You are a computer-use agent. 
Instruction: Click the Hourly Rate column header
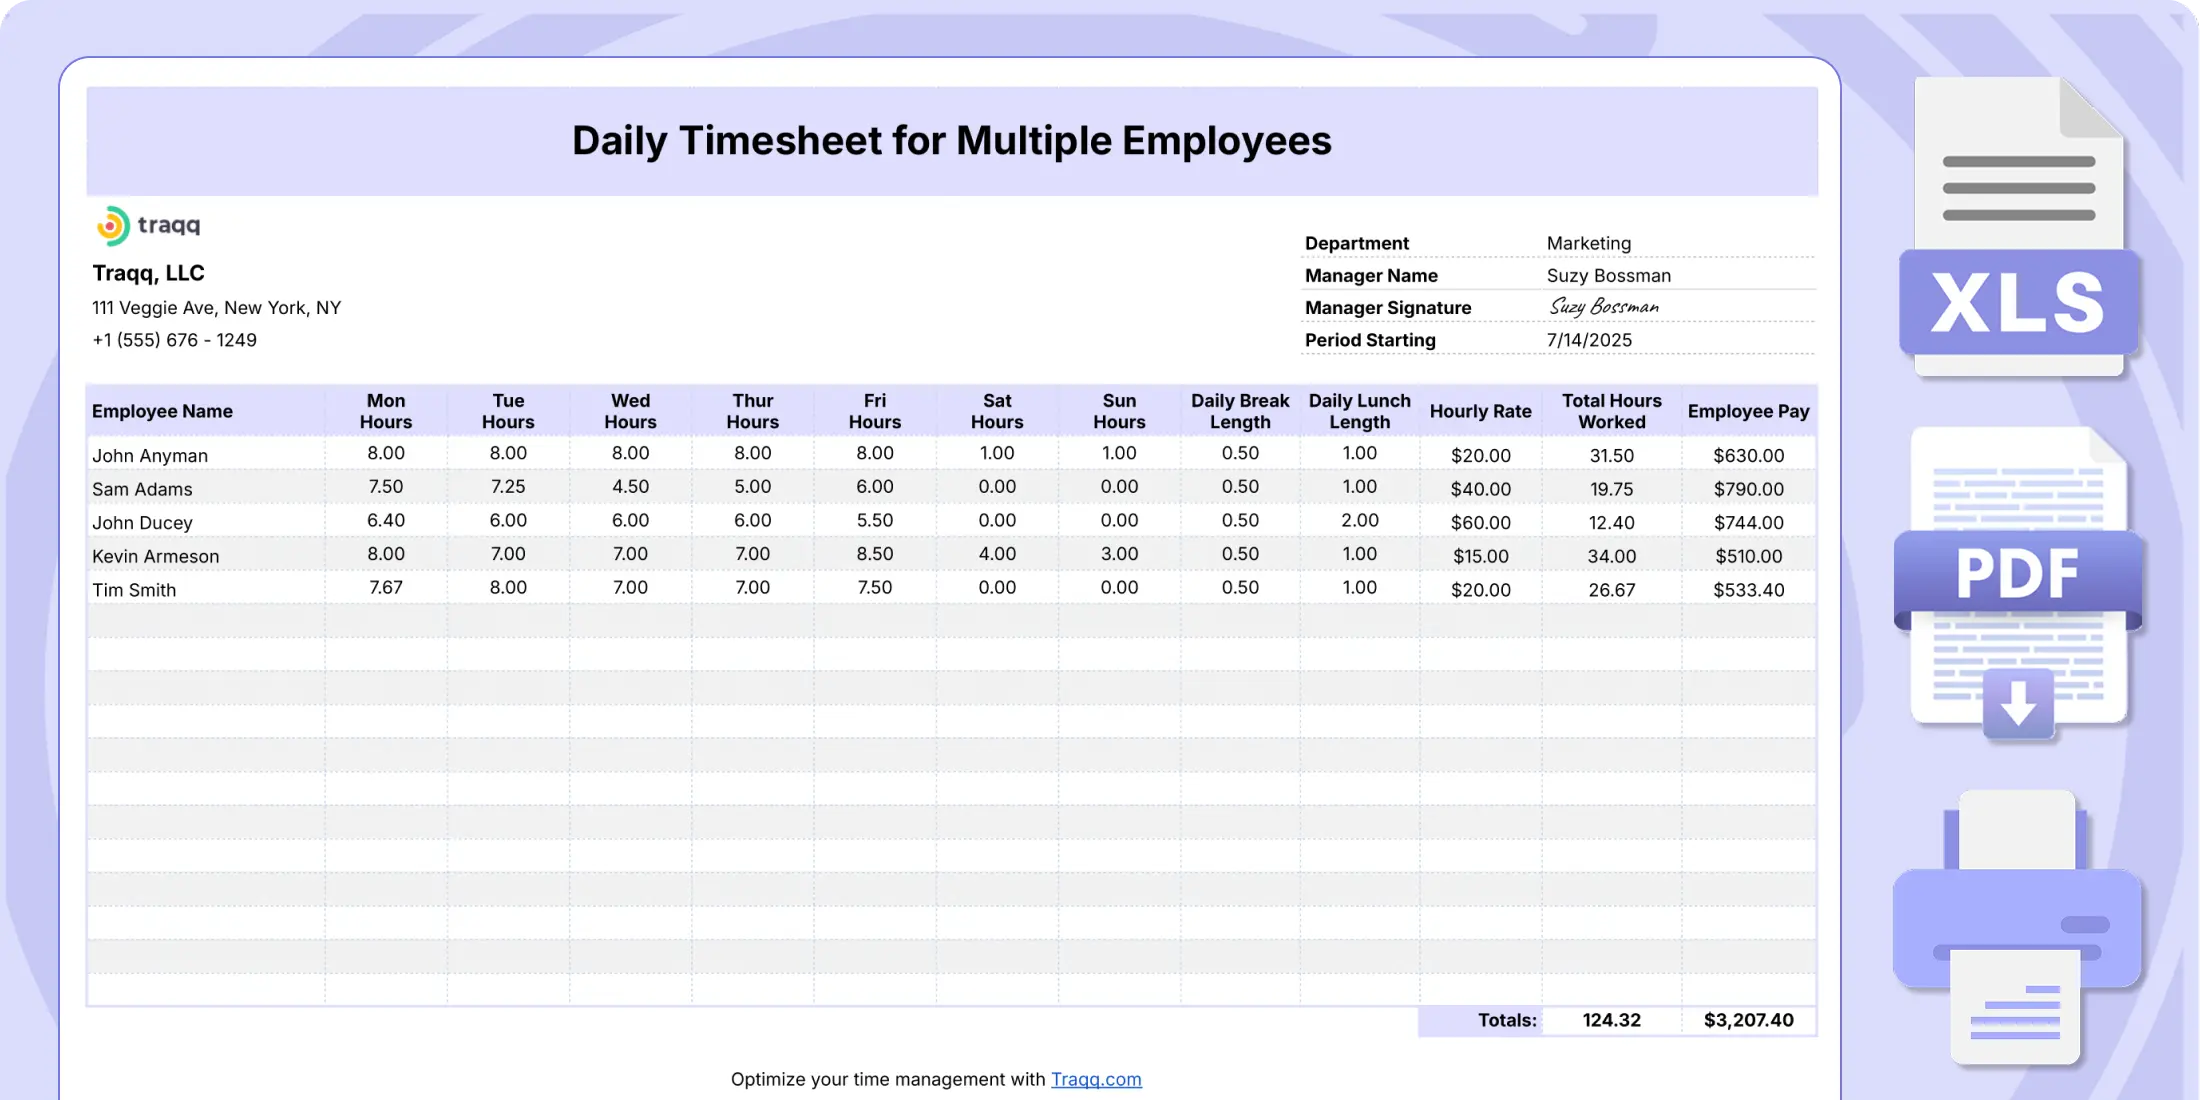[x=1480, y=411]
